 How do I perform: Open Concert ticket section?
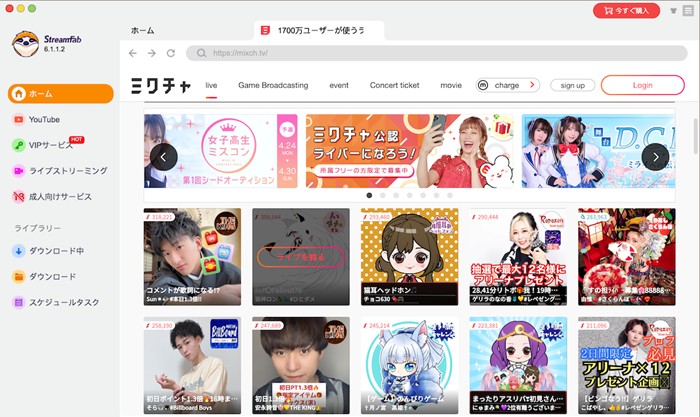[395, 85]
